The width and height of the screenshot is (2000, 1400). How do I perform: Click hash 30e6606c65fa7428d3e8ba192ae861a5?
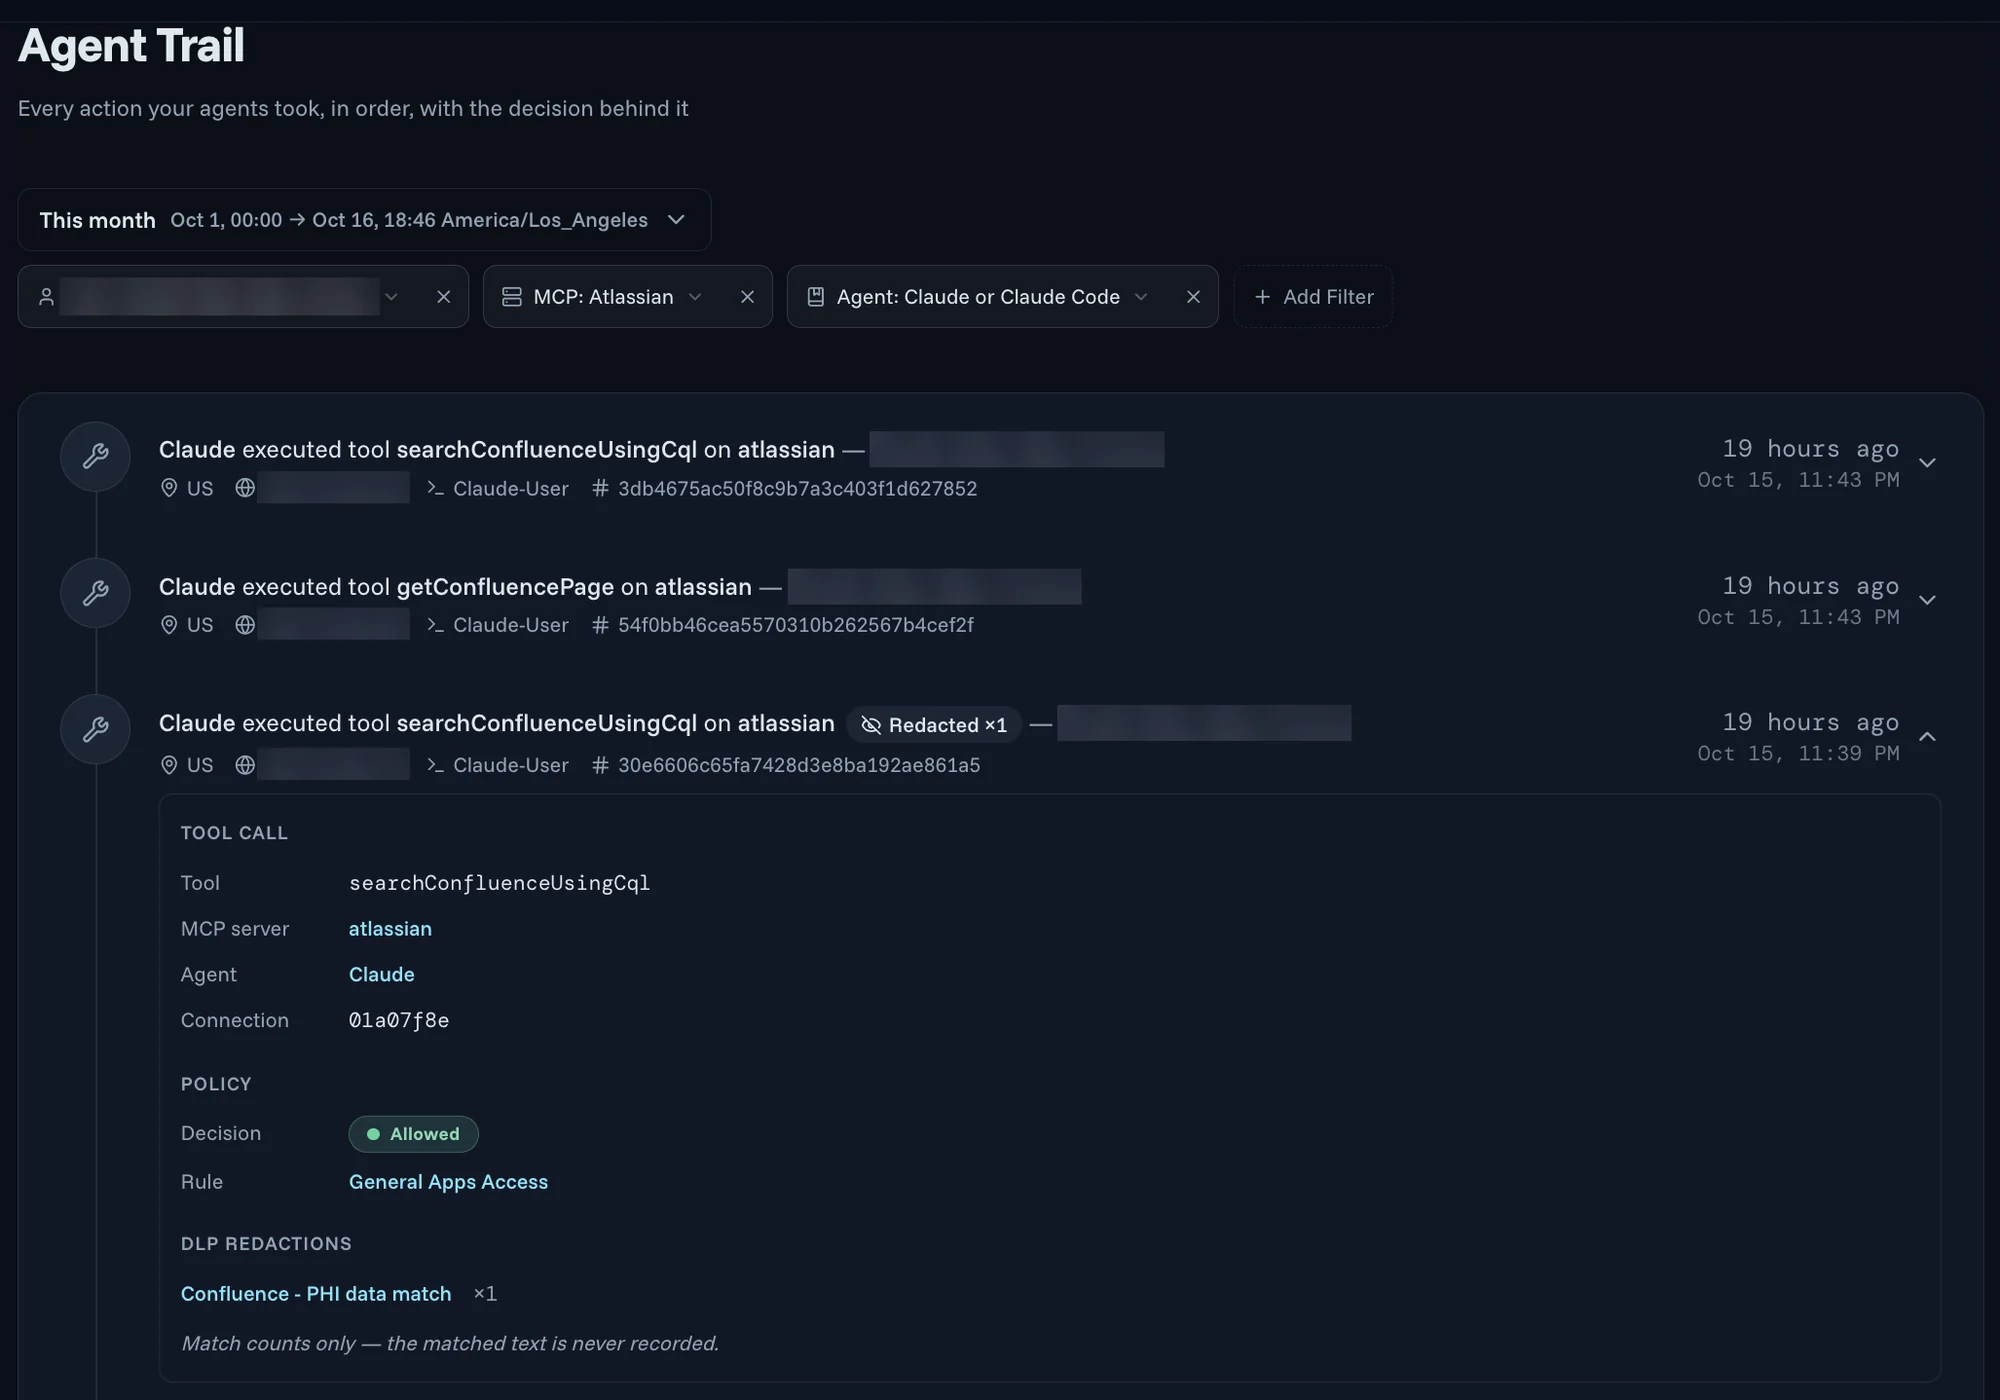pyautogui.click(x=798, y=765)
